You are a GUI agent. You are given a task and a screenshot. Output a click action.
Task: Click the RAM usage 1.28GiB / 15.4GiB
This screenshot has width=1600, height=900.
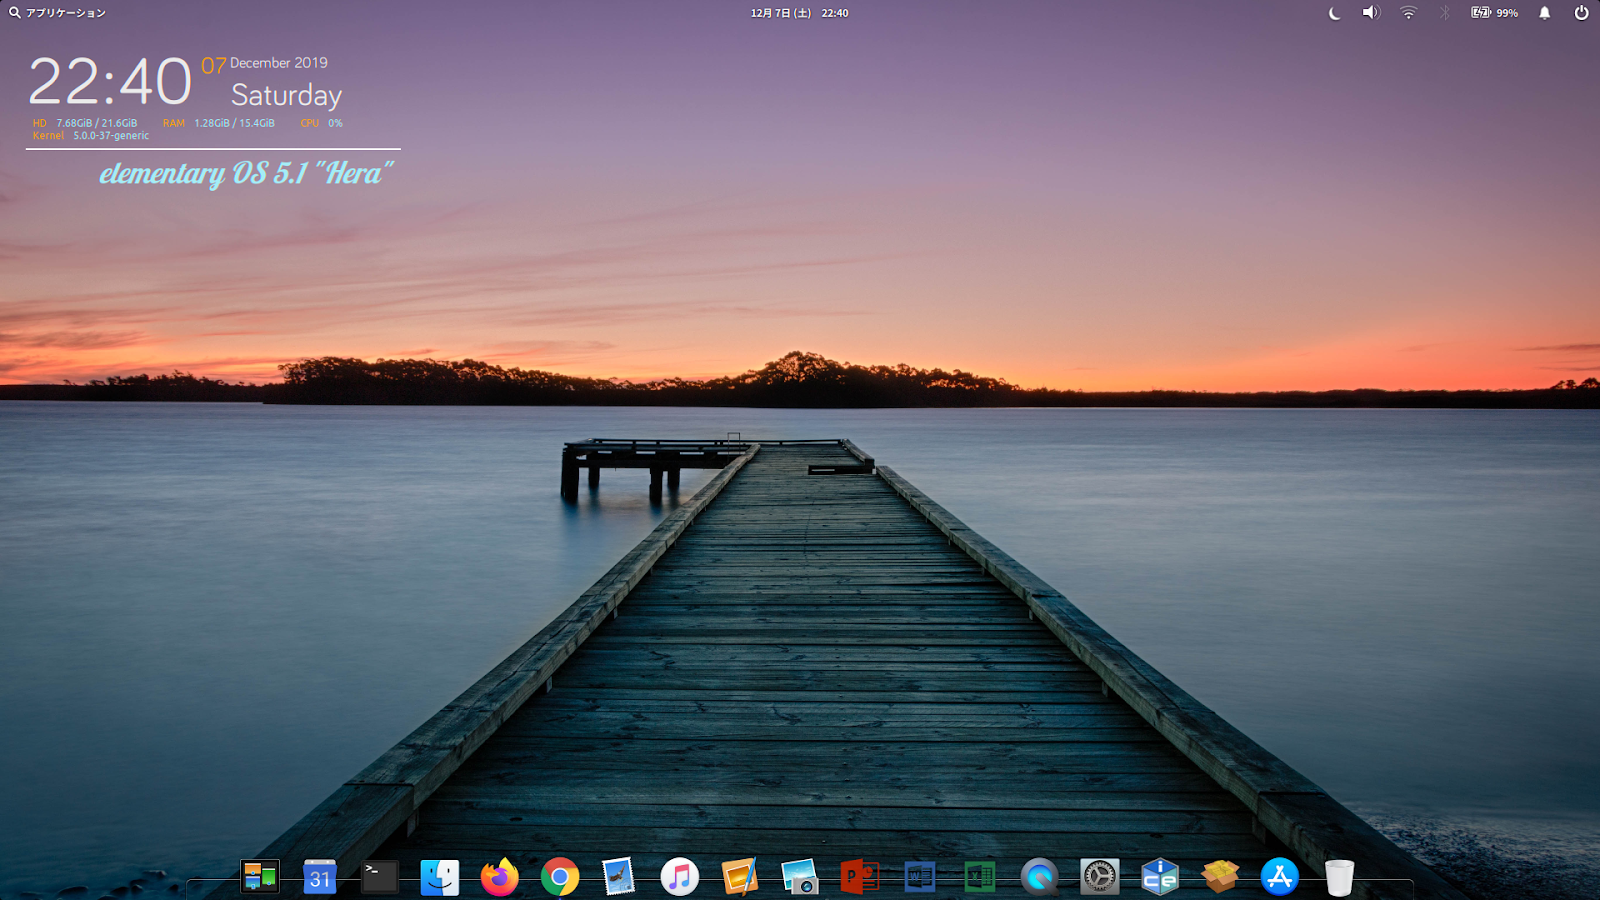pos(219,123)
